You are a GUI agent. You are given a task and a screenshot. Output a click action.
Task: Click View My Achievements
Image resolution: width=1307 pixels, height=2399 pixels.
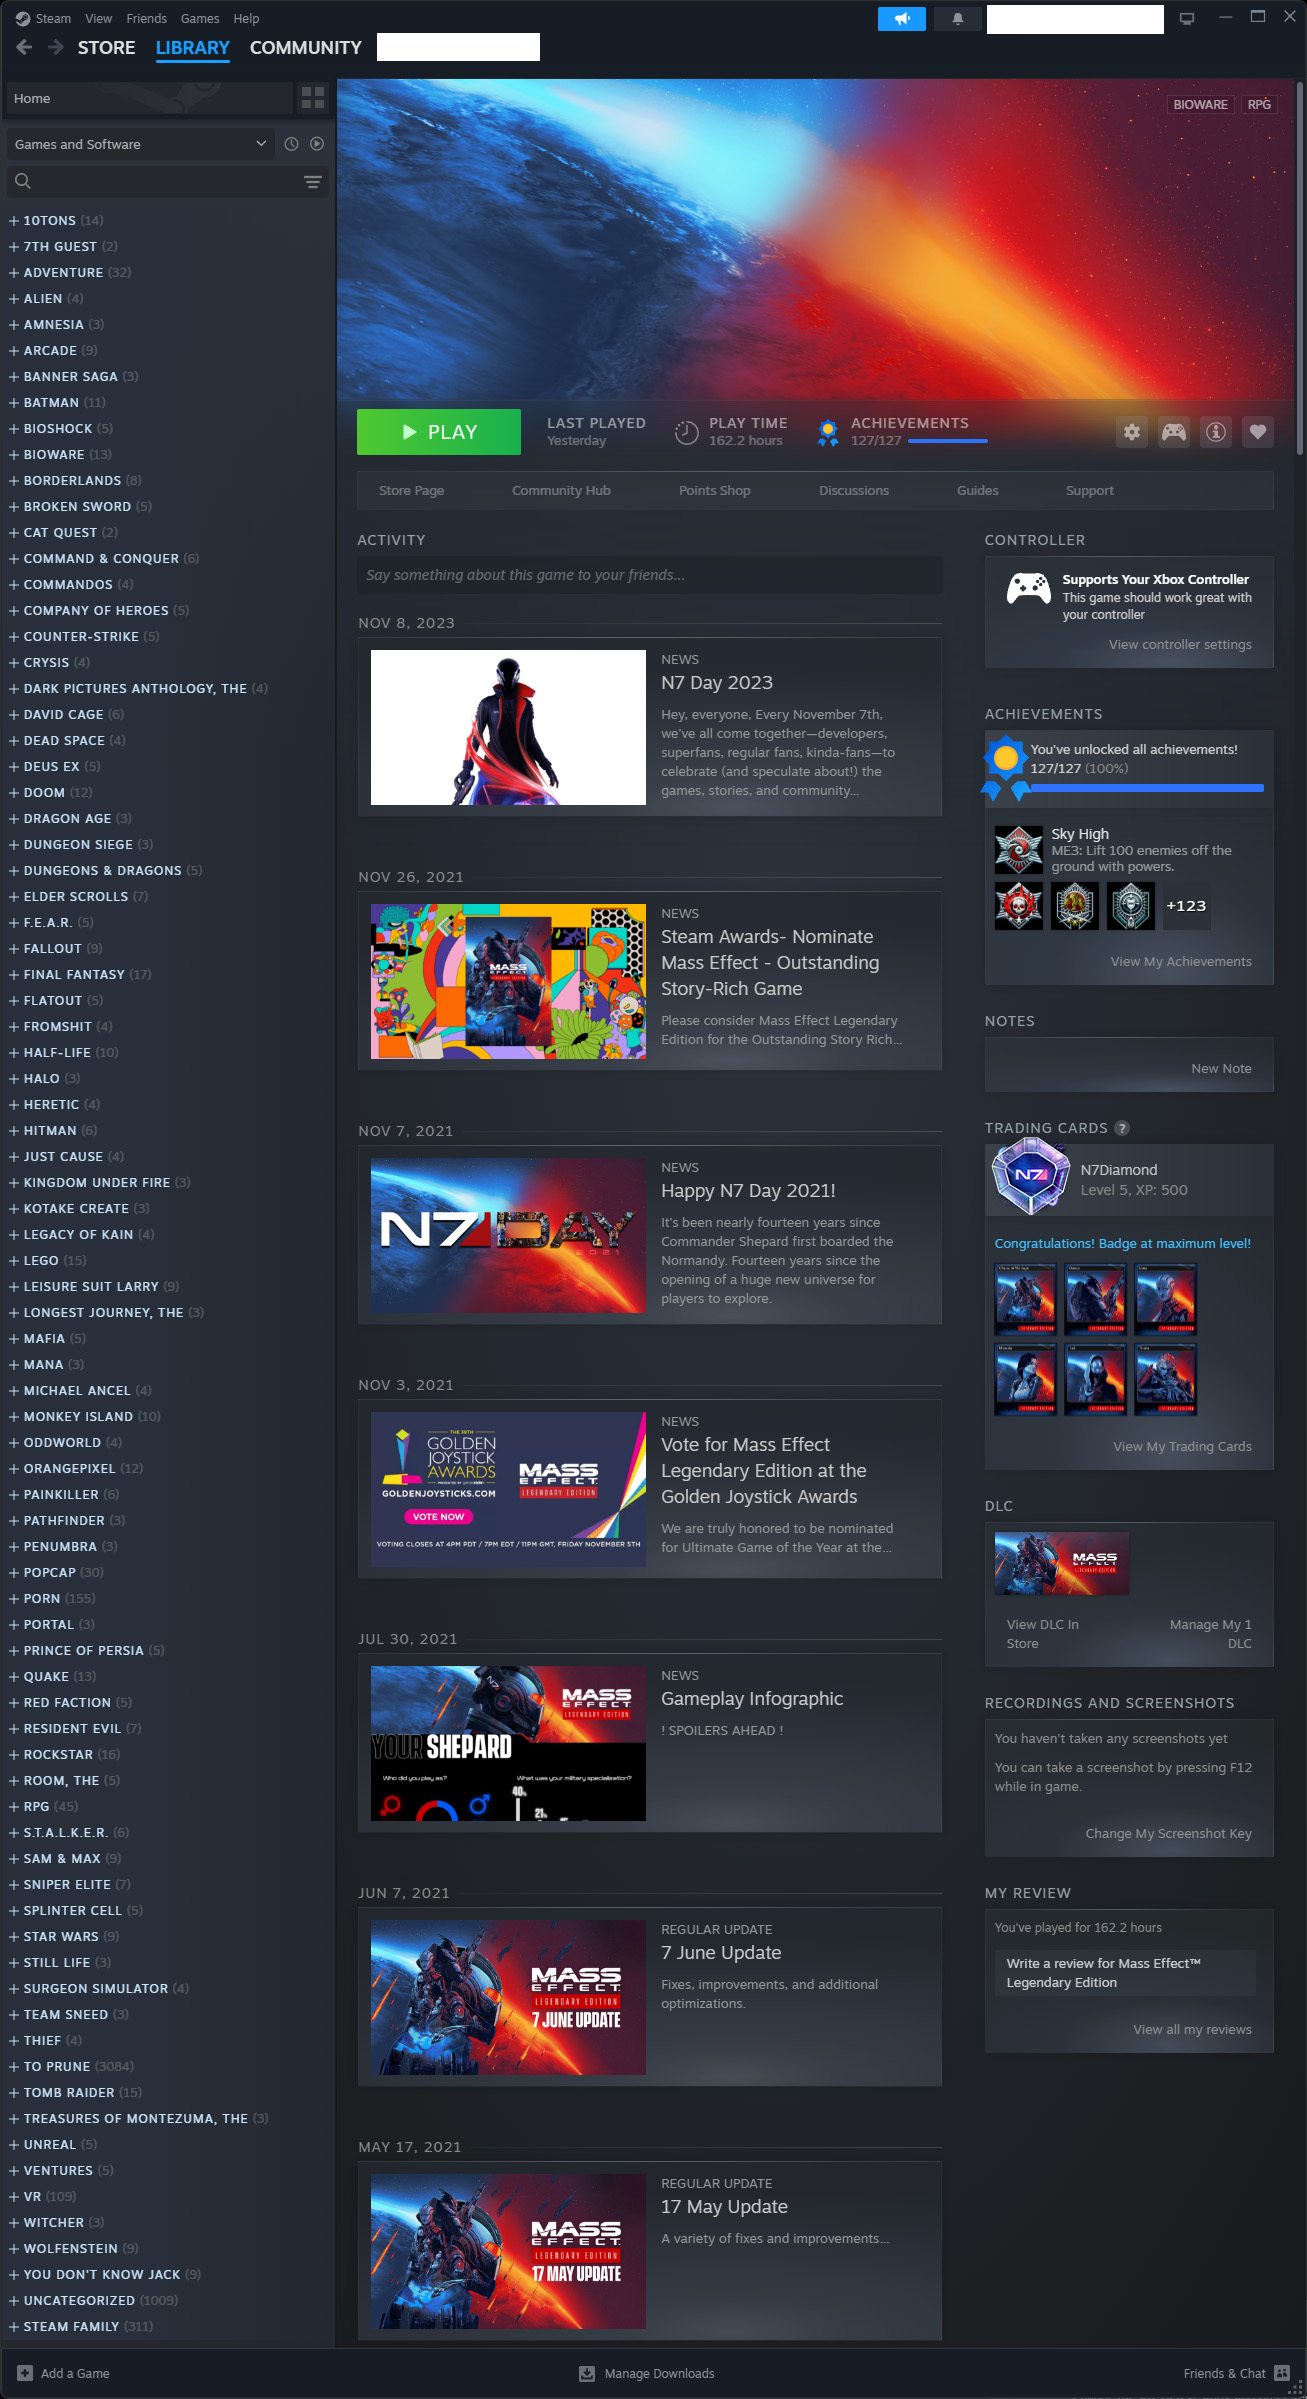click(1181, 961)
